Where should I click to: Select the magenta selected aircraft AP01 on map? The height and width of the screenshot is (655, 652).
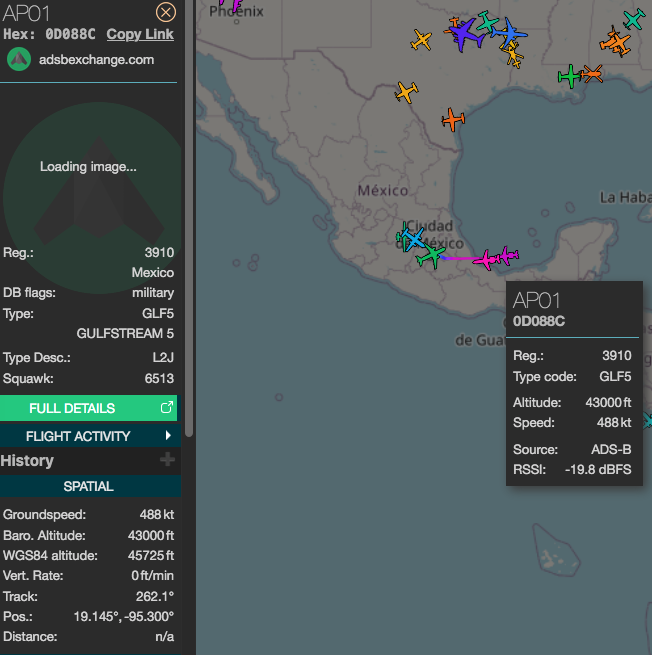(x=487, y=259)
